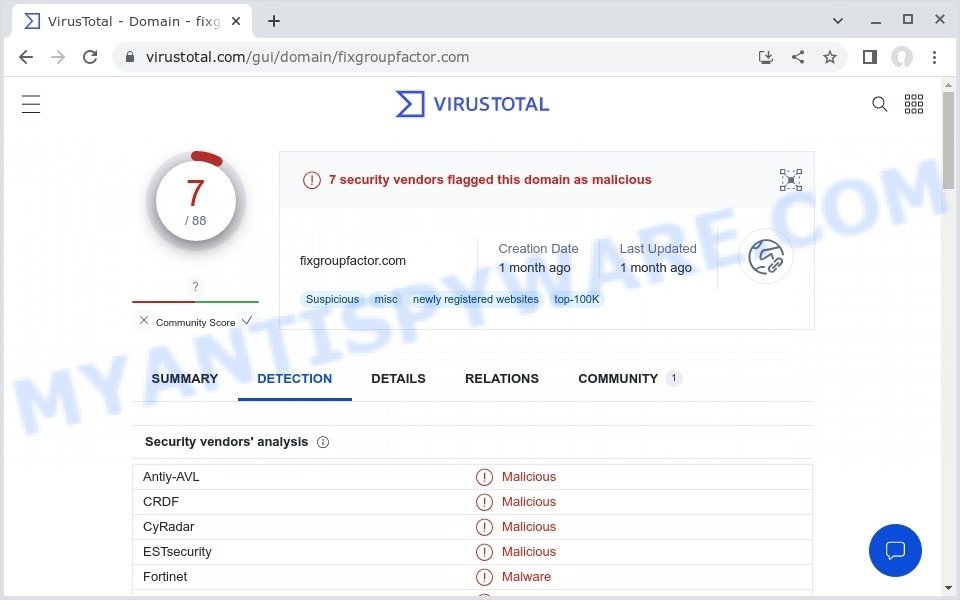Open the VirusTotal search icon
Image resolution: width=960 pixels, height=600 pixels.
[x=879, y=104]
